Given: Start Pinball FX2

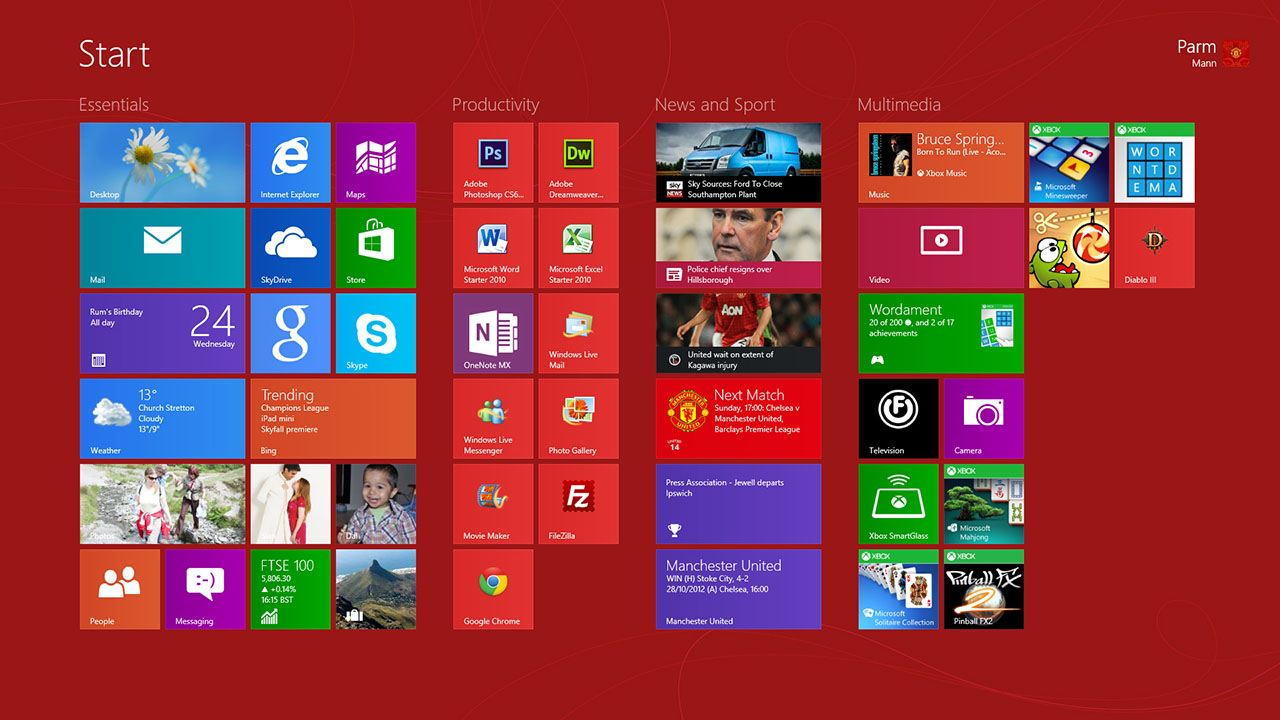Looking at the screenshot, I should 983,589.
